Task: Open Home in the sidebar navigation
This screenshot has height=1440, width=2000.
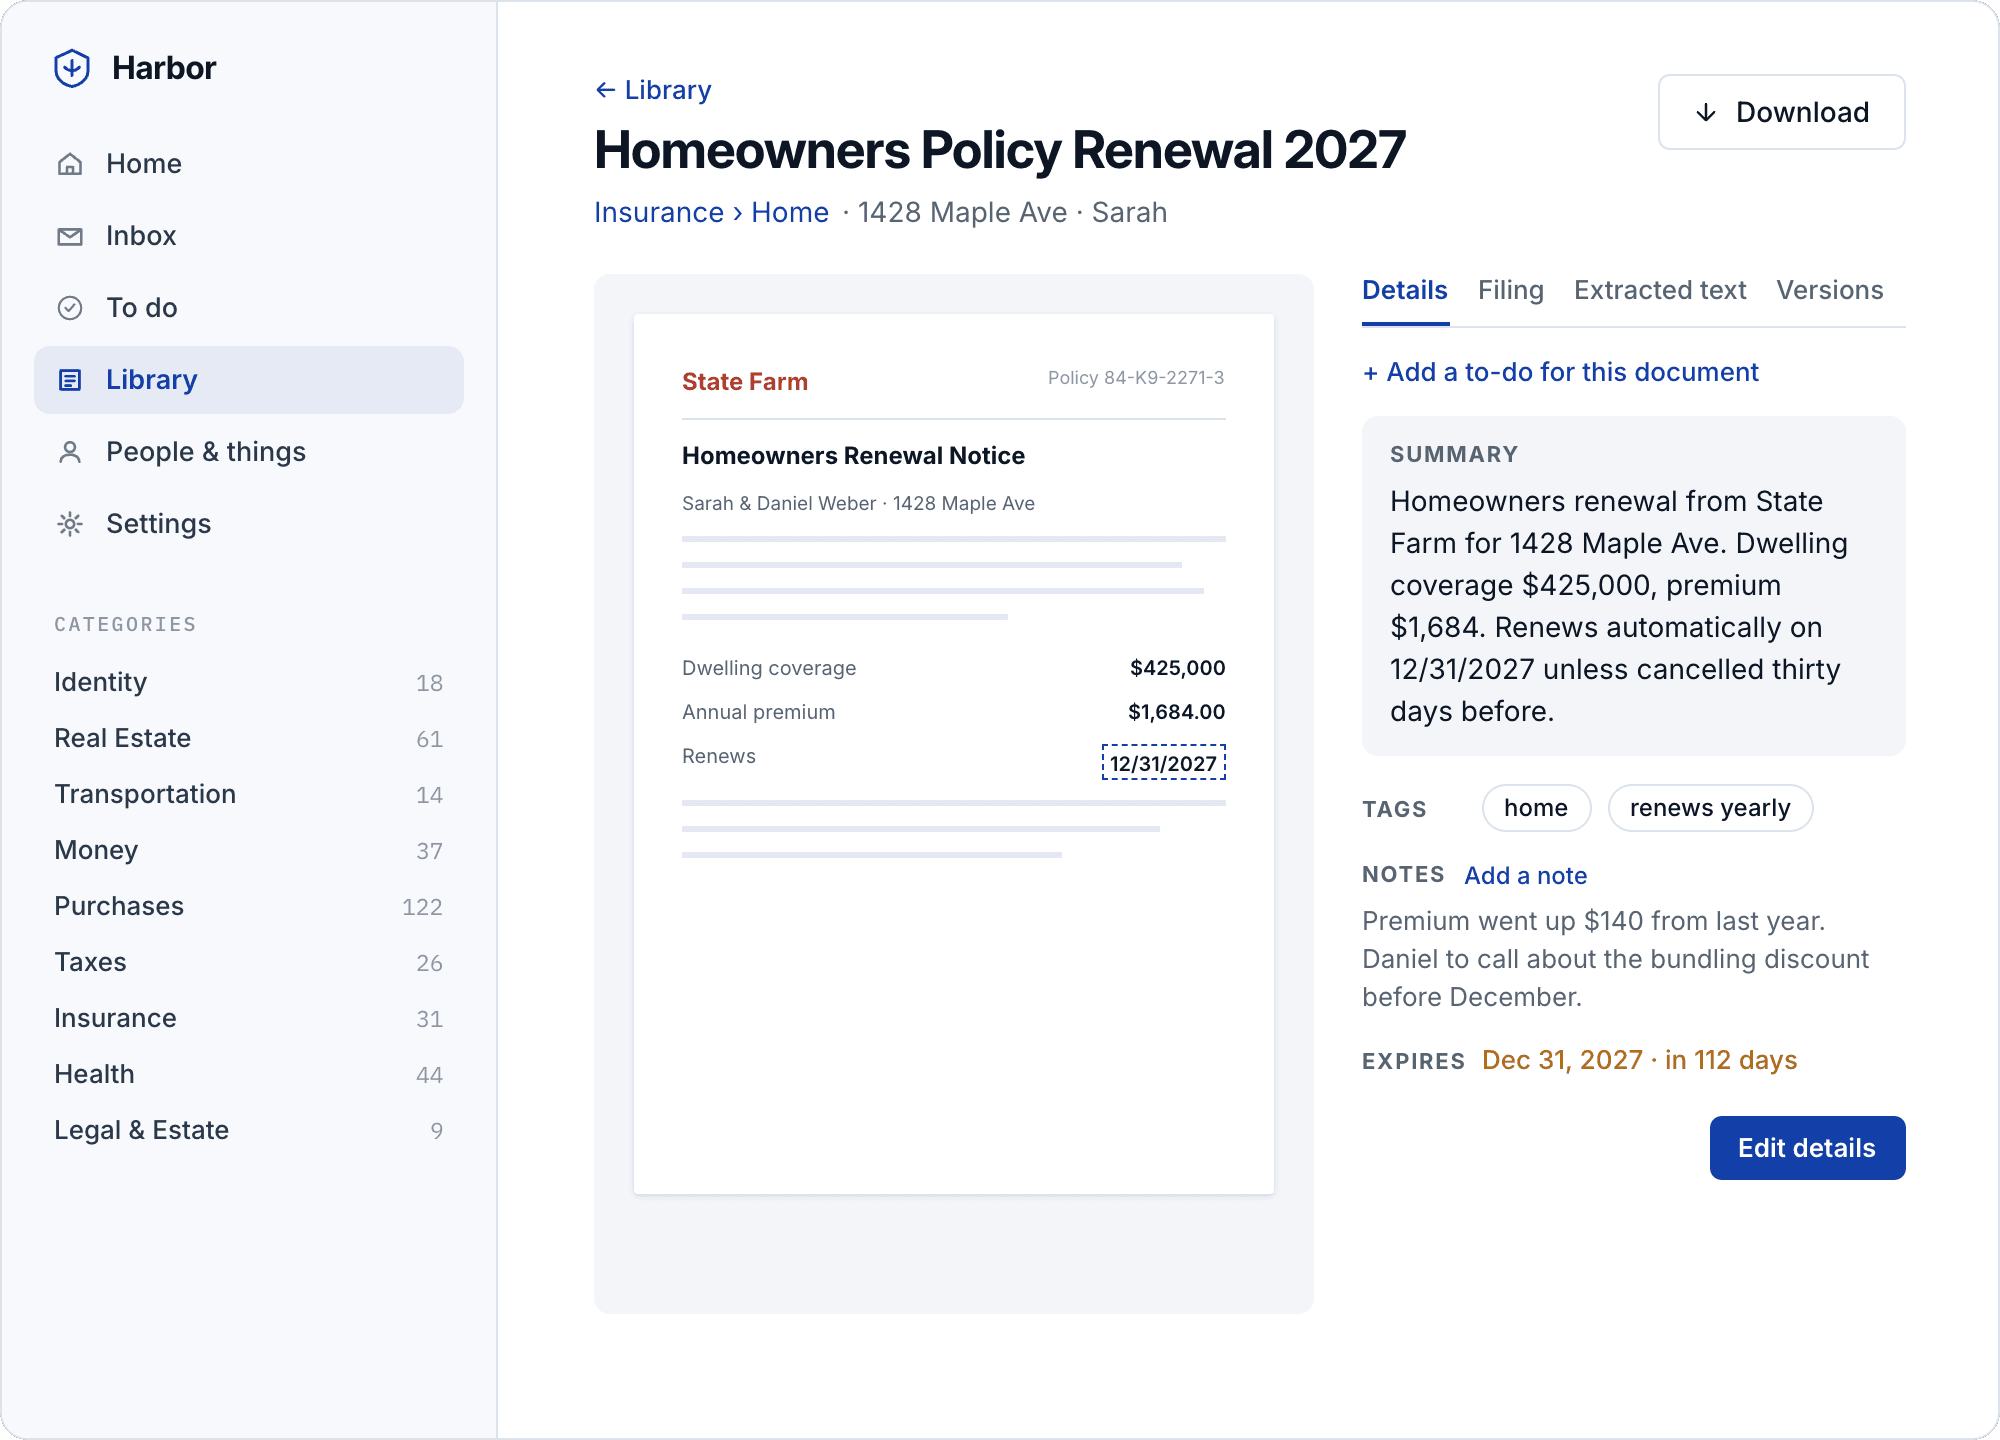Action: [249, 164]
